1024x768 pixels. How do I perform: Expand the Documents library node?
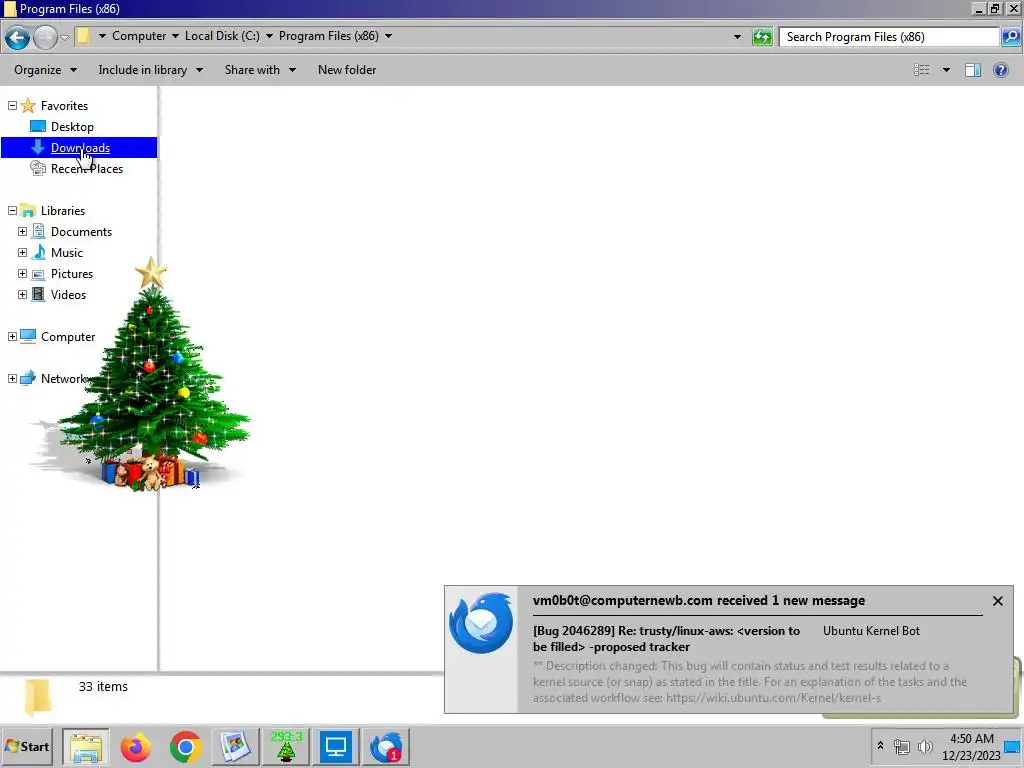(x=22, y=231)
